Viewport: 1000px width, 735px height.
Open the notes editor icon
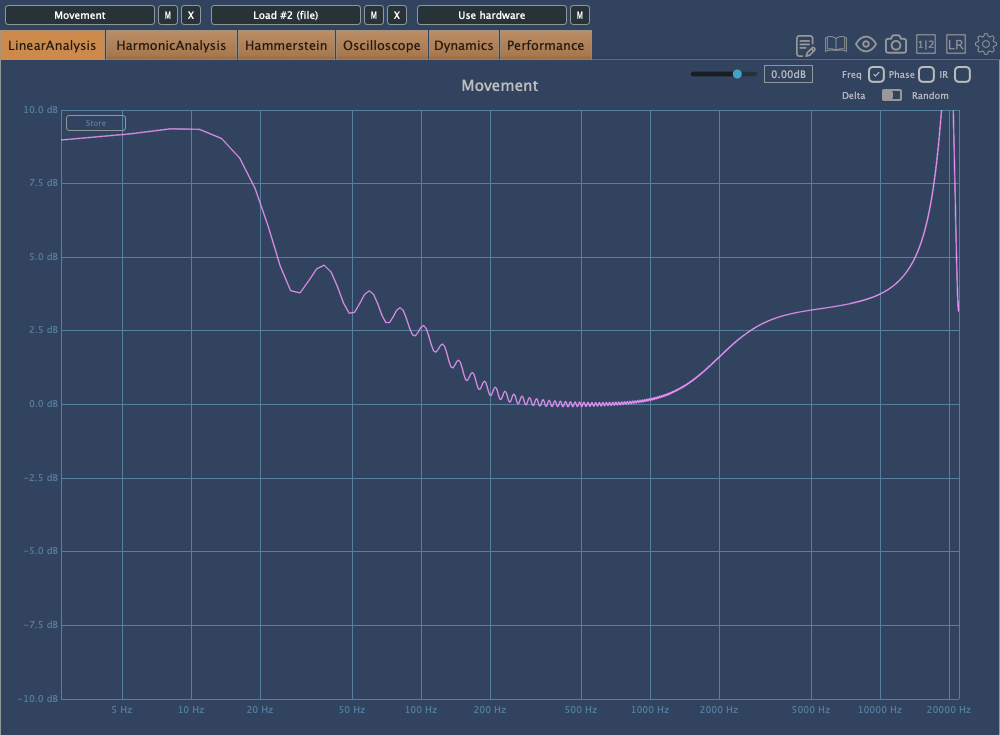click(805, 45)
